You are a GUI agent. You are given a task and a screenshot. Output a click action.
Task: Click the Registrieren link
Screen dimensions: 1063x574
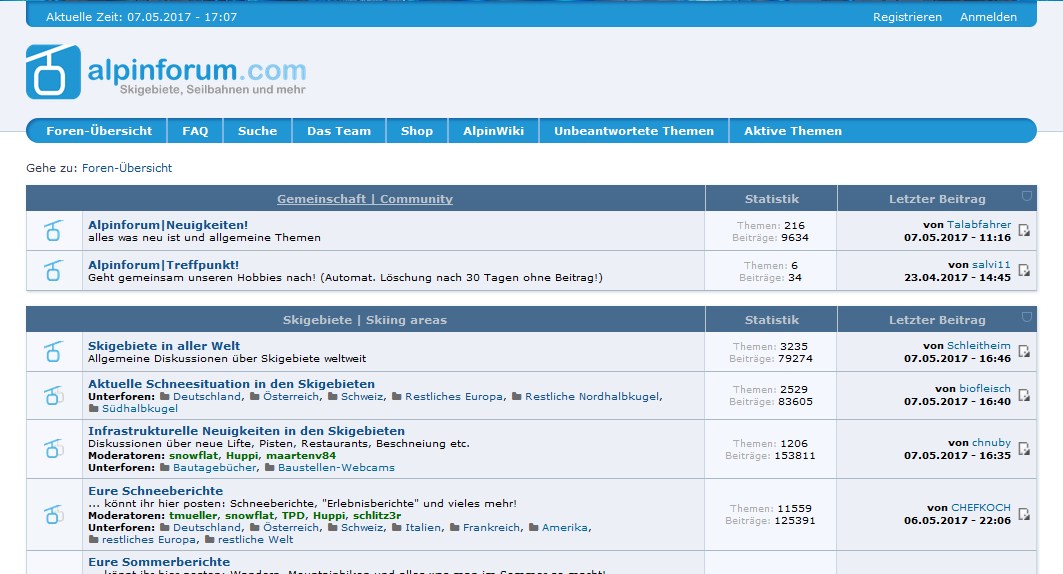907,17
